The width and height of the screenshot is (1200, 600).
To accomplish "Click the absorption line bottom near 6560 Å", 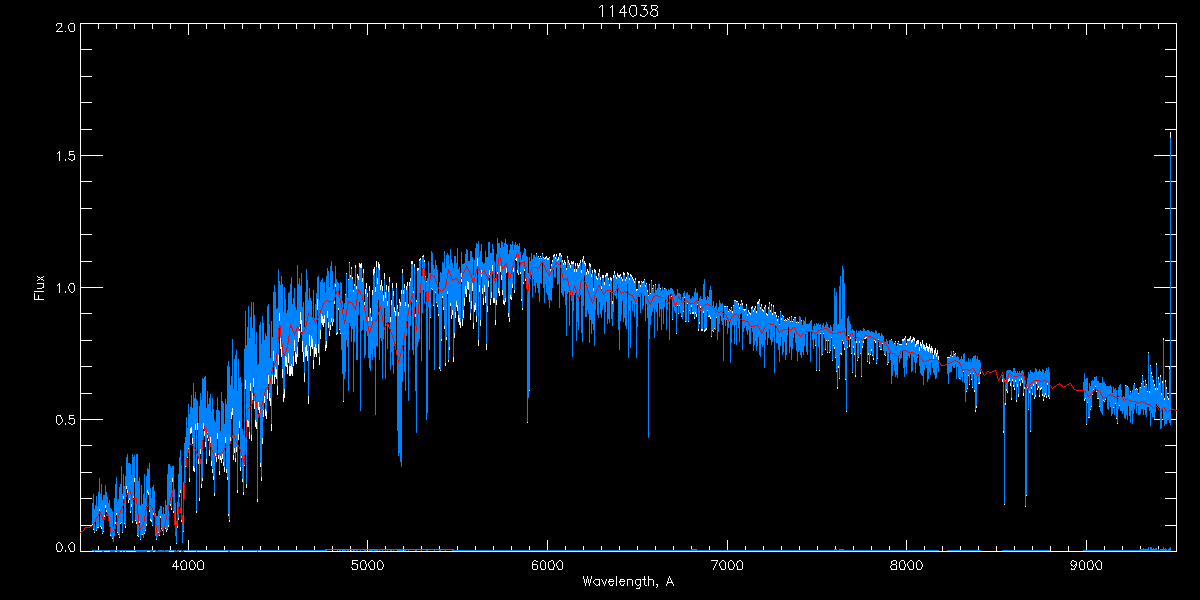I will (x=648, y=435).
